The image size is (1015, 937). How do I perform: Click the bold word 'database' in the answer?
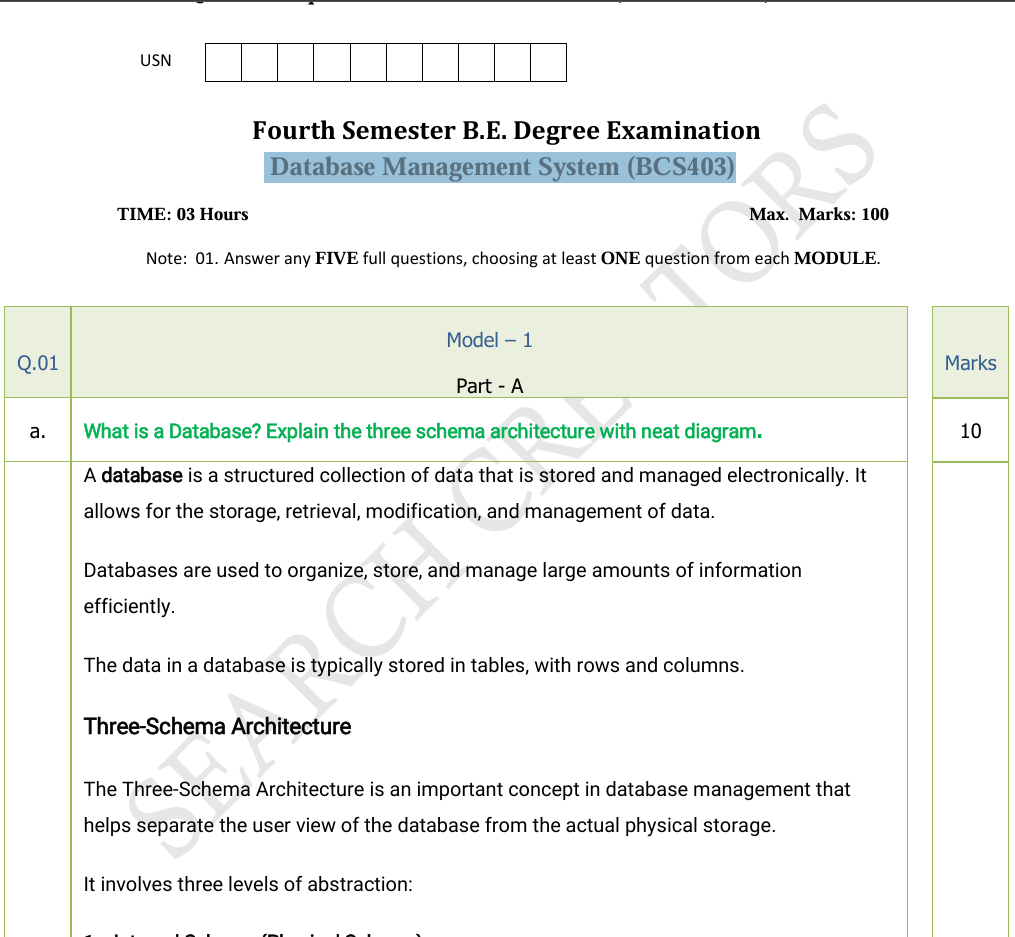[142, 476]
